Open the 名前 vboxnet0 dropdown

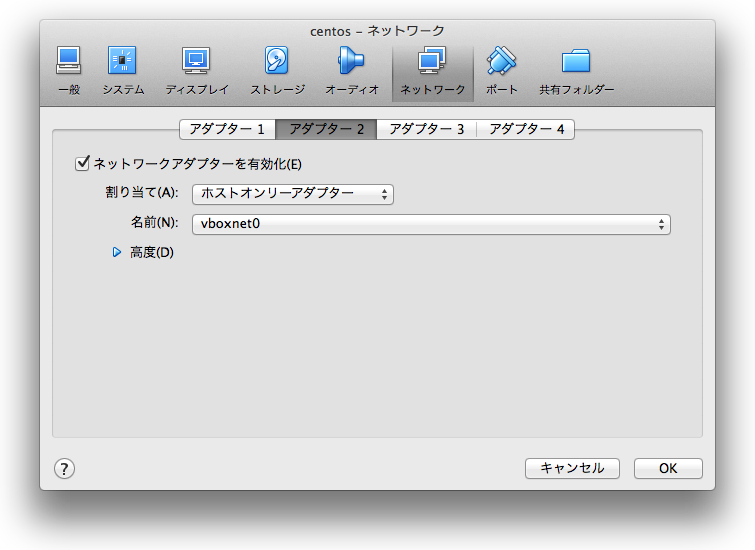pyautogui.click(x=431, y=224)
